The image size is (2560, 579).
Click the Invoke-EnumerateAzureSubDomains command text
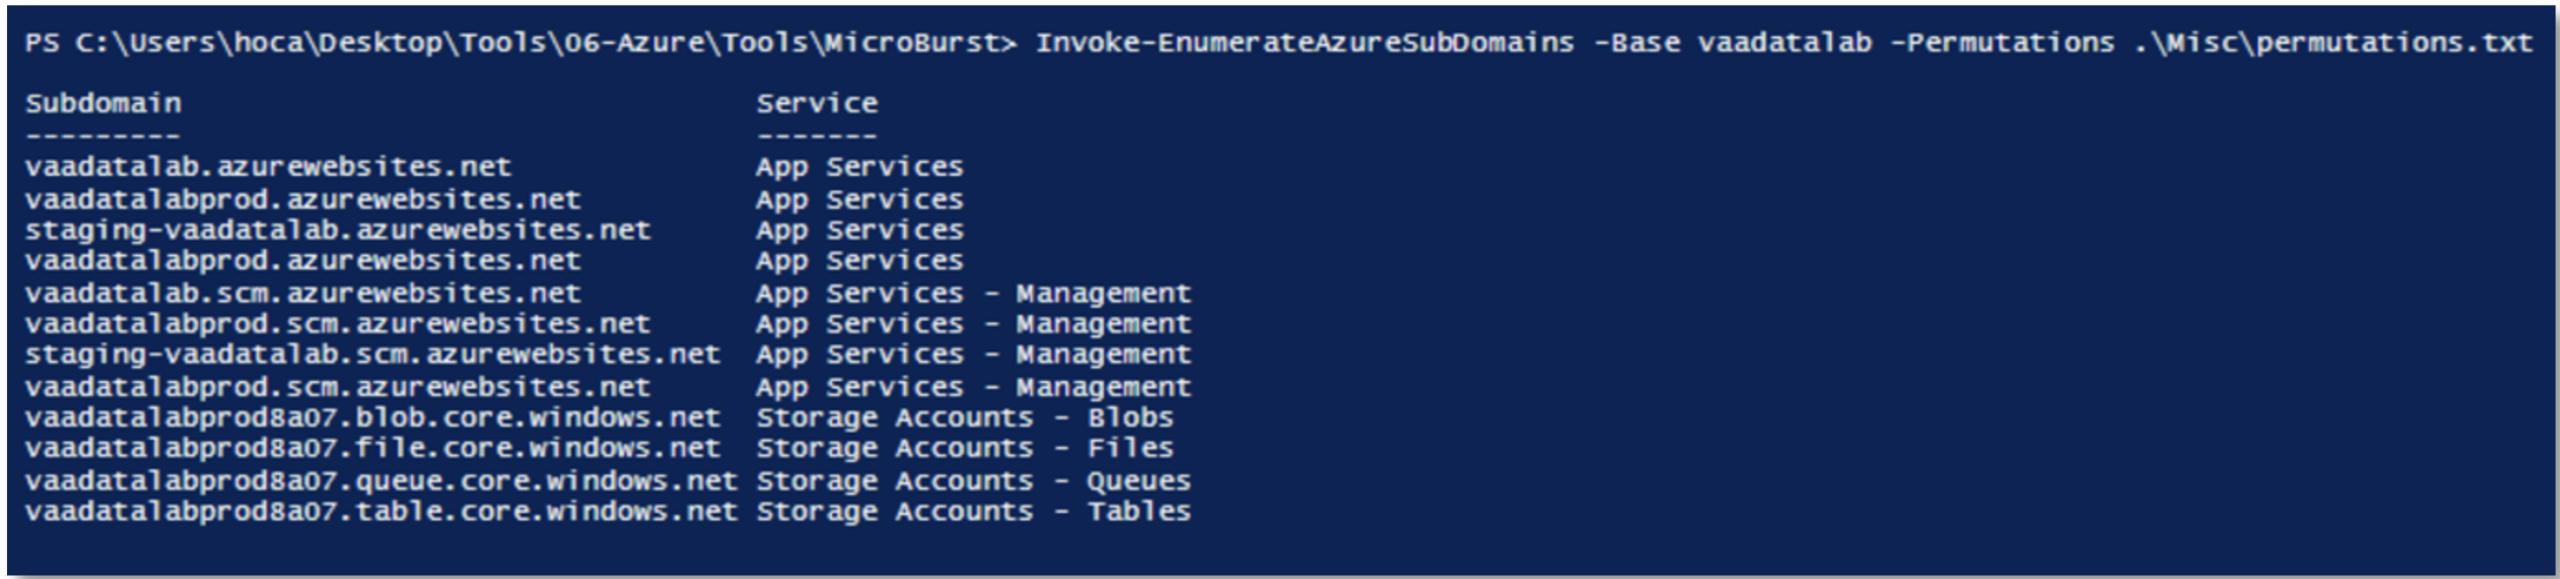[x=1304, y=43]
